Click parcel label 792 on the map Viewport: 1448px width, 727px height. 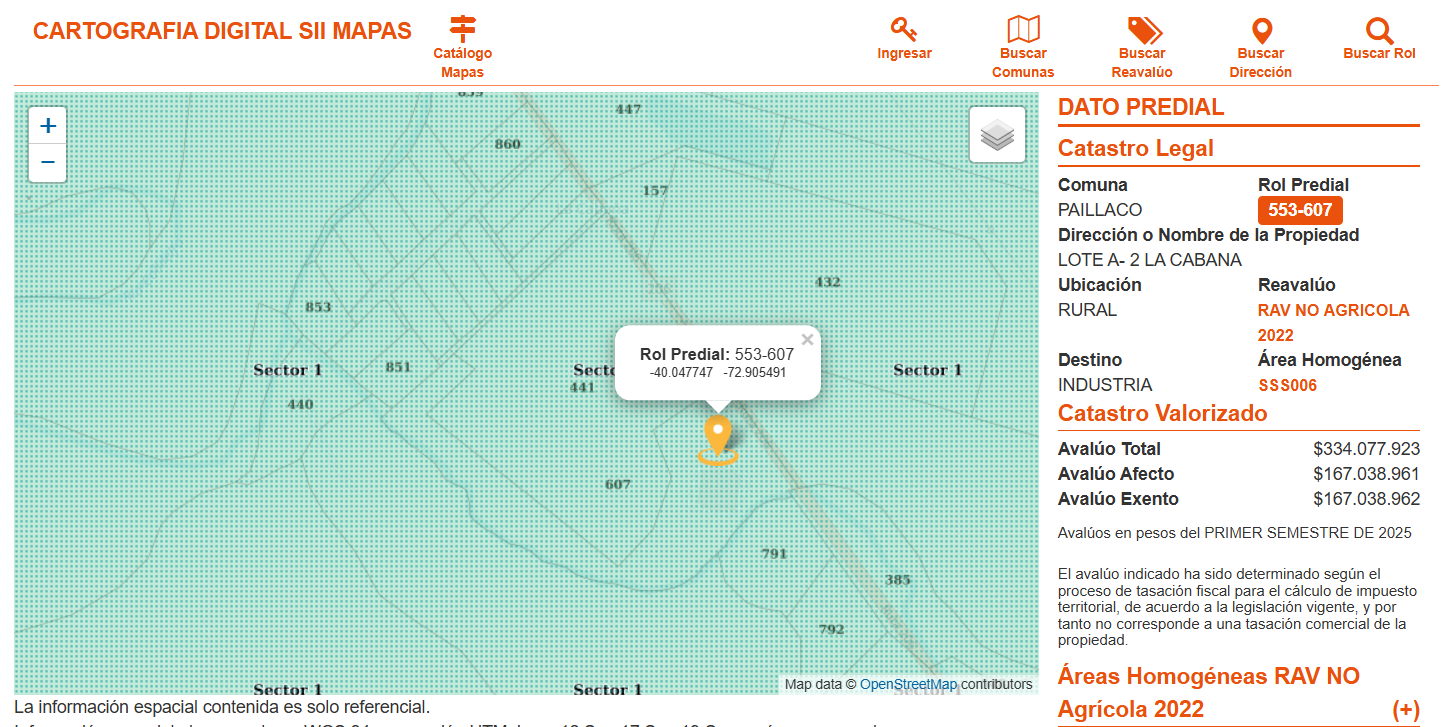(831, 629)
